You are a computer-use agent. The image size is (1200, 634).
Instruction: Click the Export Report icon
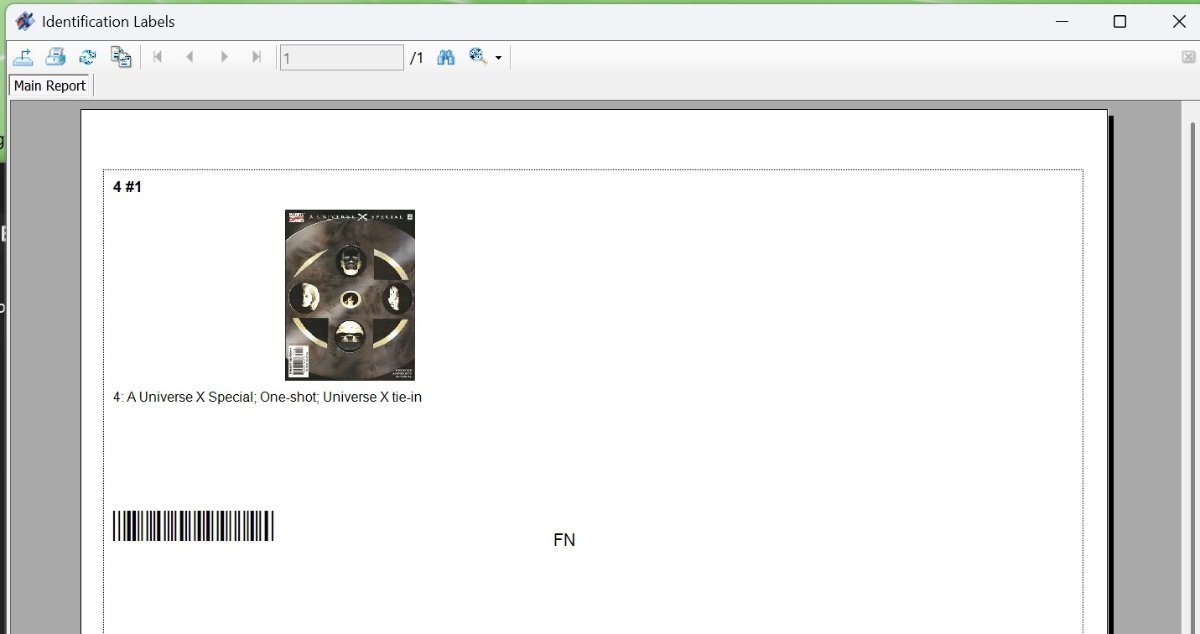click(23, 57)
